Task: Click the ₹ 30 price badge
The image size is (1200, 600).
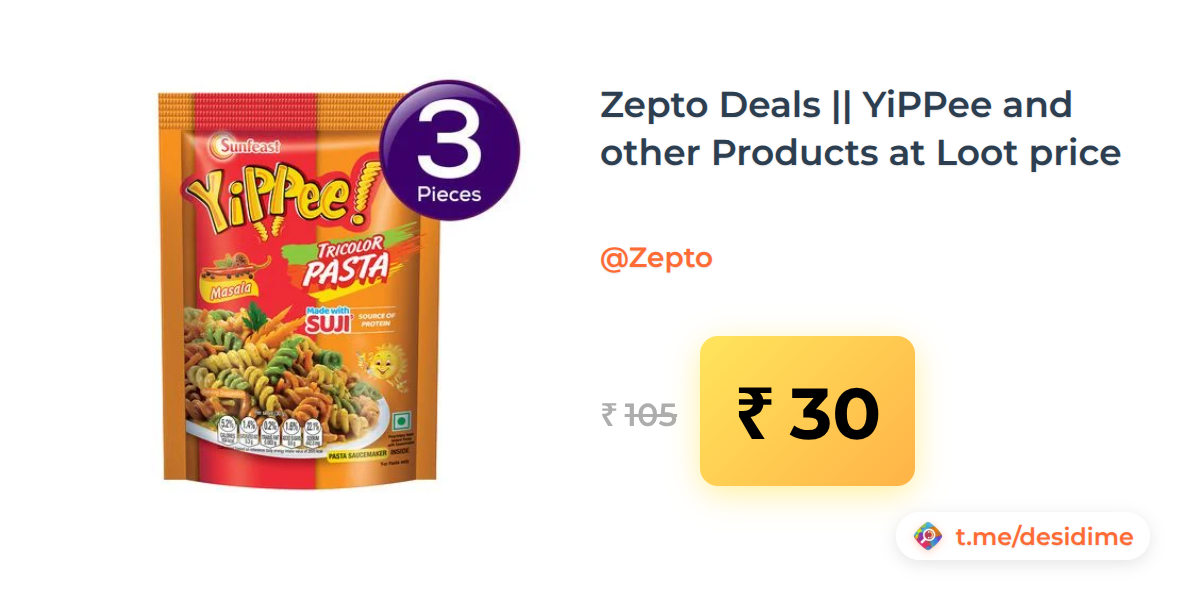Action: (807, 411)
